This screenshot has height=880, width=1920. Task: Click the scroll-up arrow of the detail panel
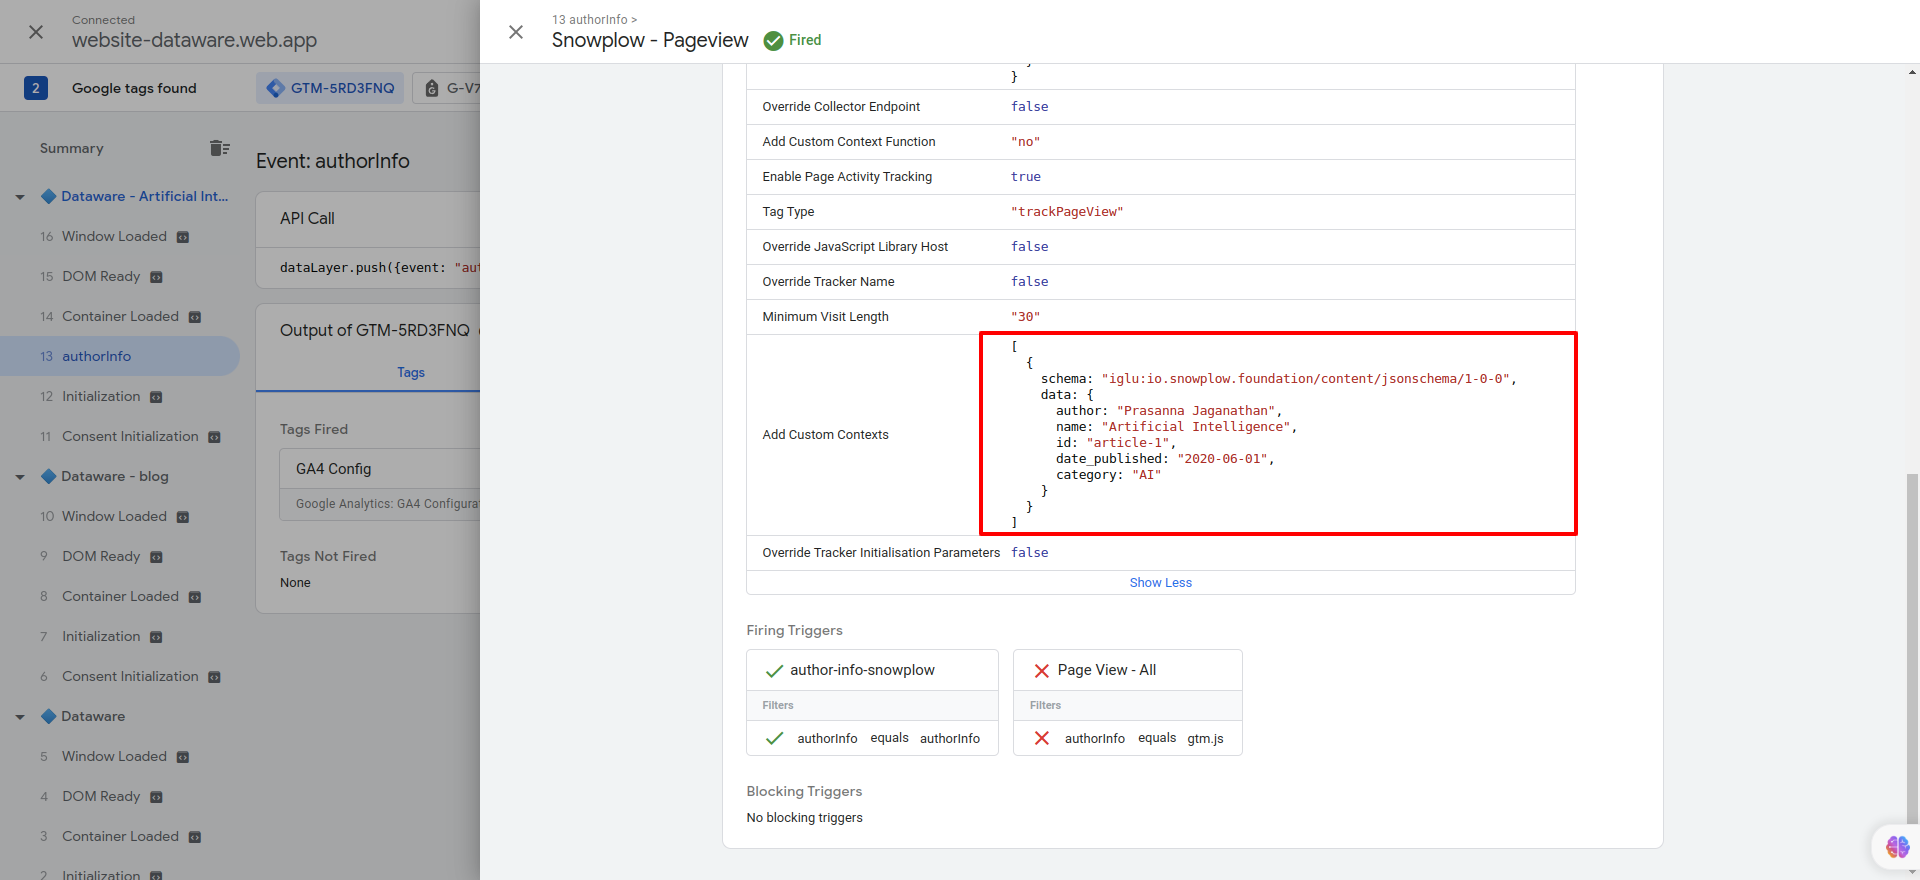pos(1912,72)
